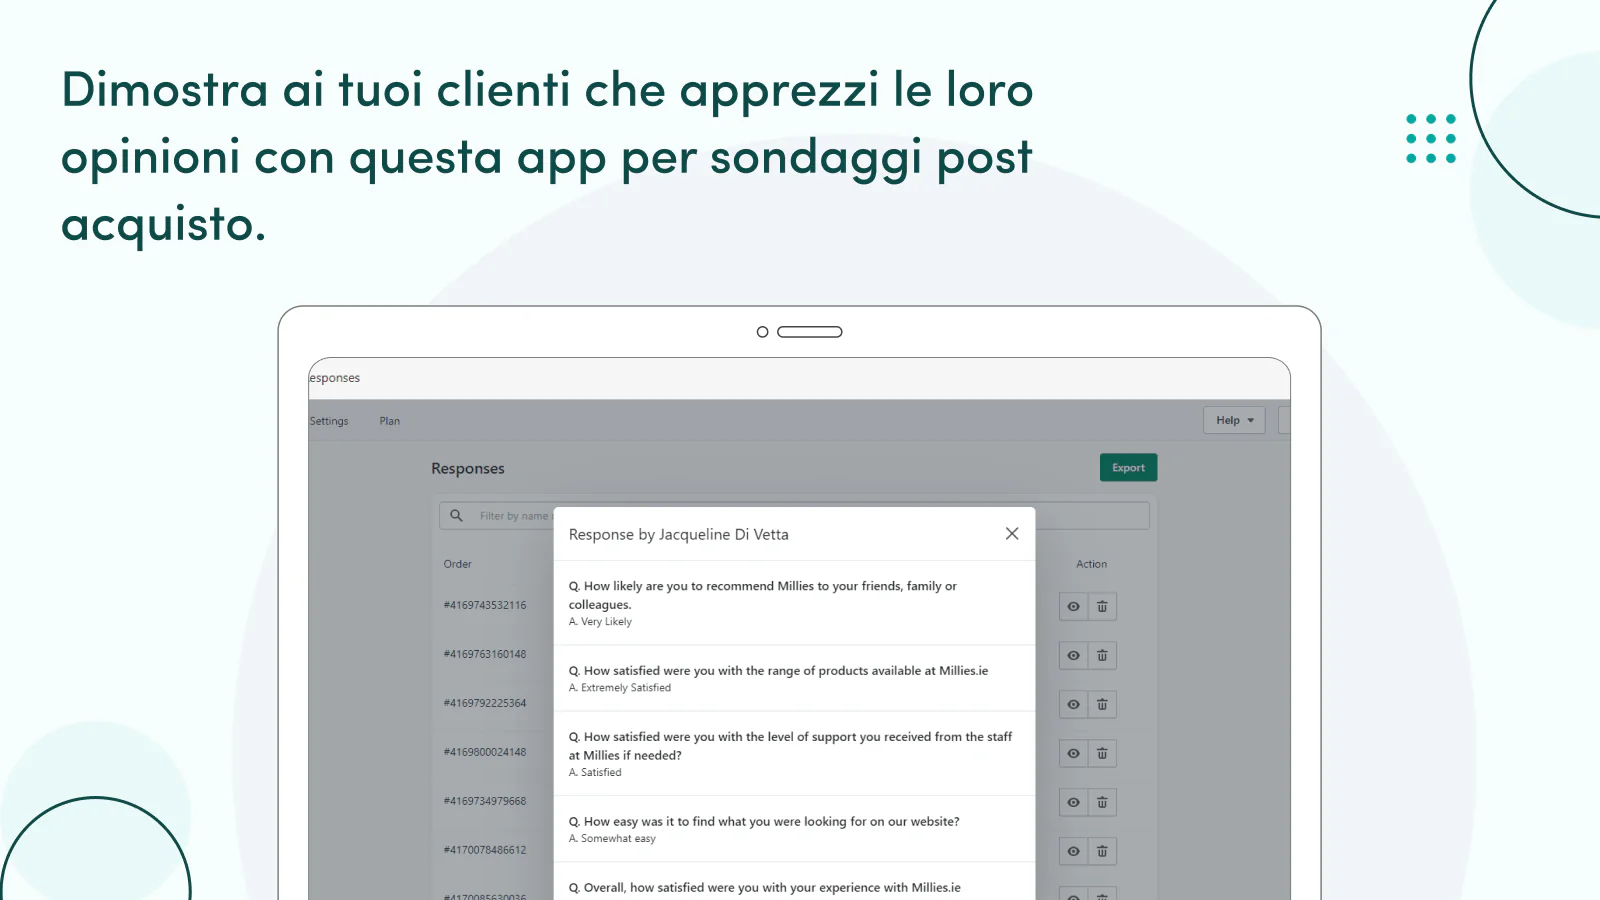
Task: Click question about level of staff support
Action: [790, 746]
